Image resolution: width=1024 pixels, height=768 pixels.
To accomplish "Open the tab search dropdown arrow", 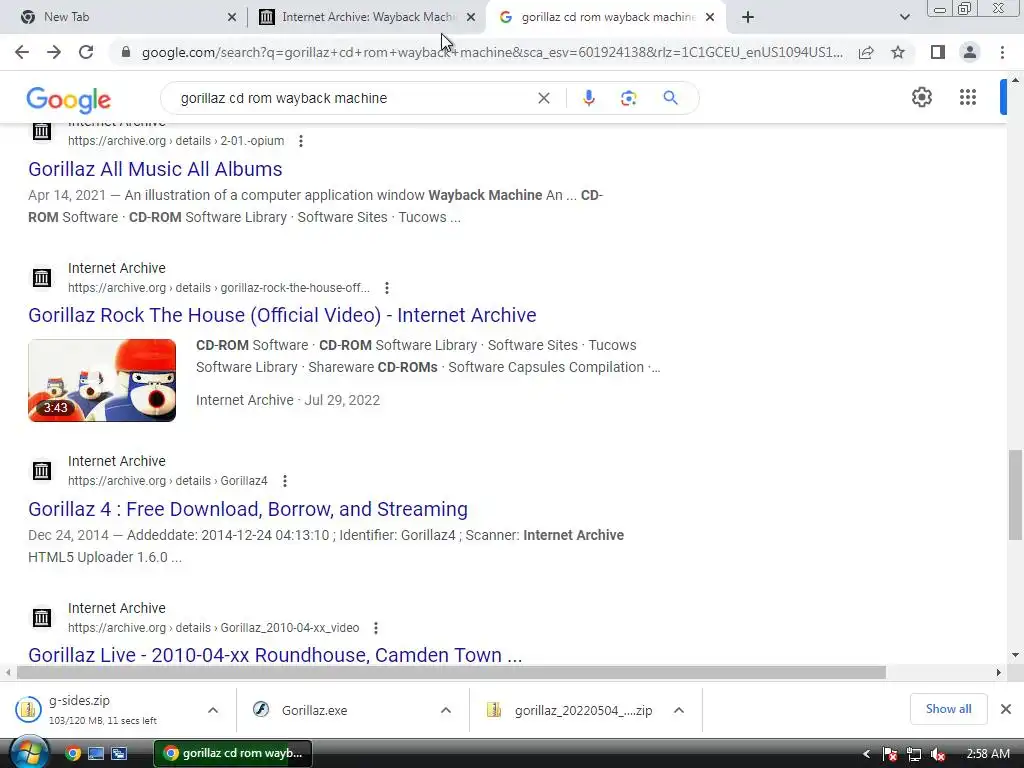I will 904,17.
